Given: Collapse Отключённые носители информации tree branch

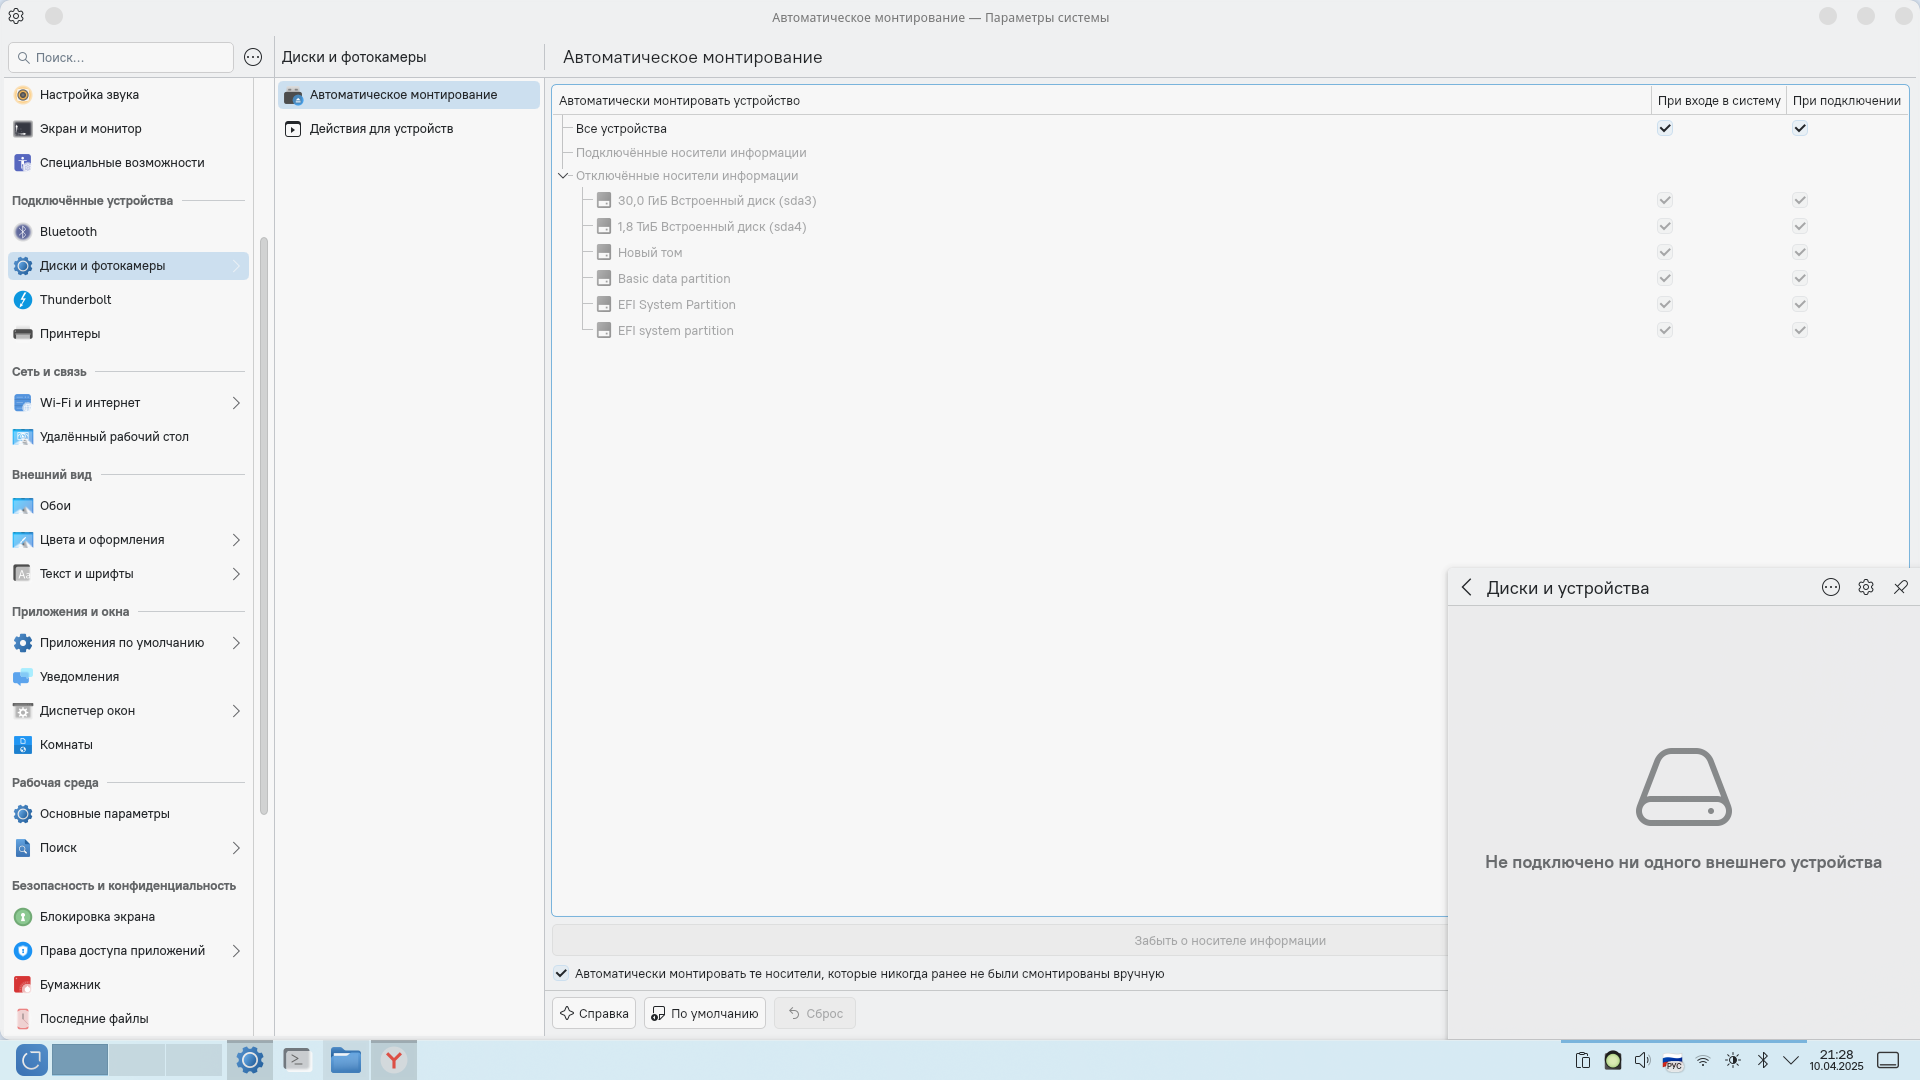Looking at the screenshot, I should pos(563,176).
